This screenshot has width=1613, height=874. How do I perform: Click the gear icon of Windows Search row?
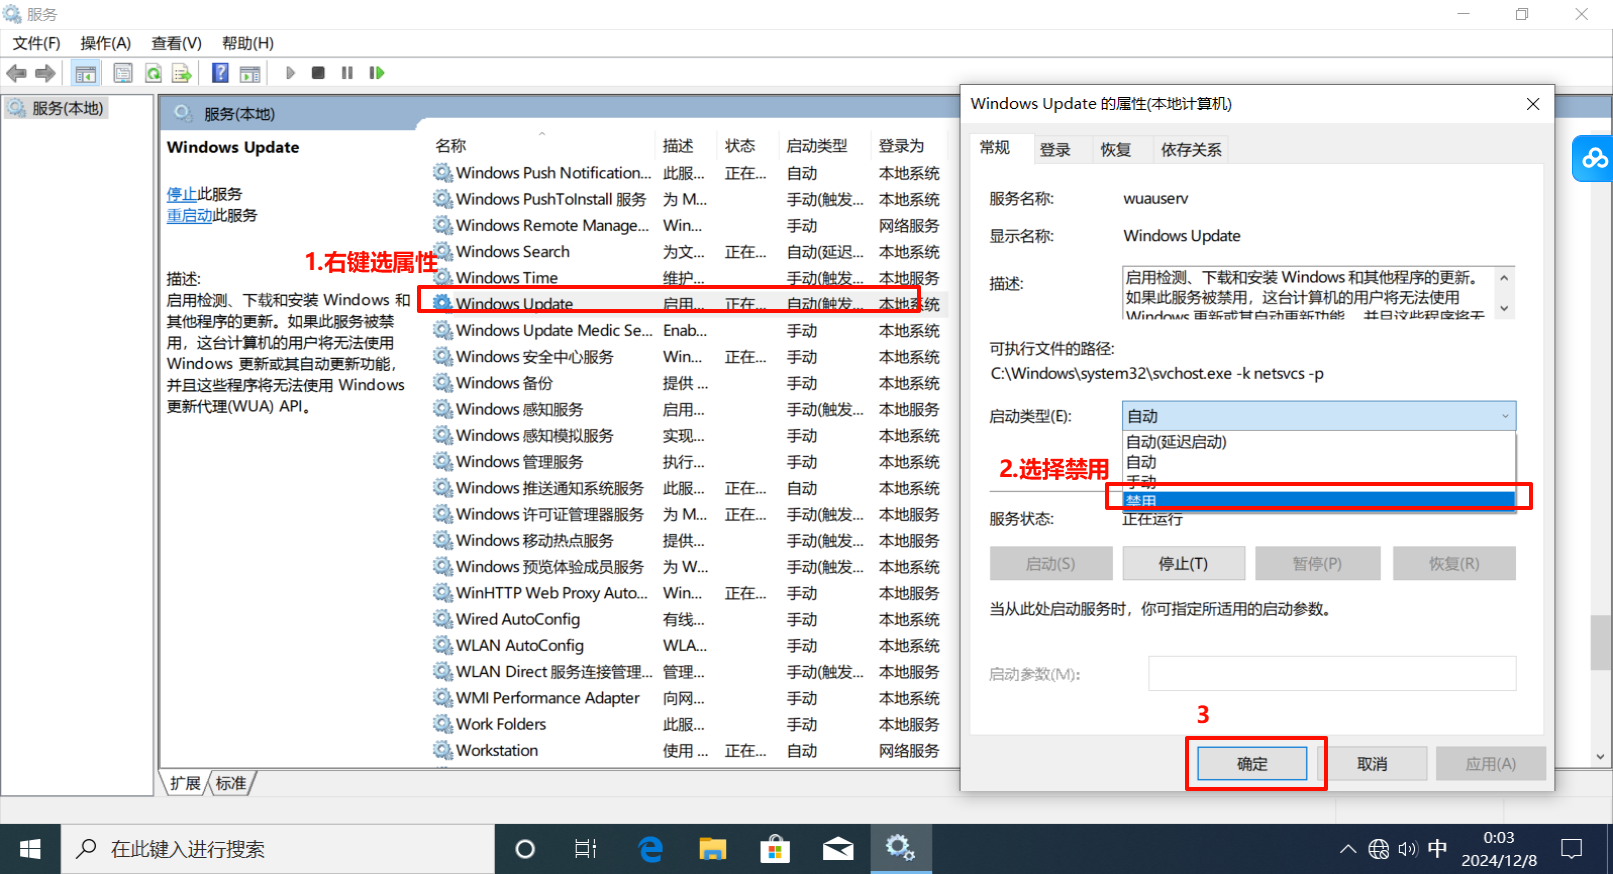[x=442, y=251]
